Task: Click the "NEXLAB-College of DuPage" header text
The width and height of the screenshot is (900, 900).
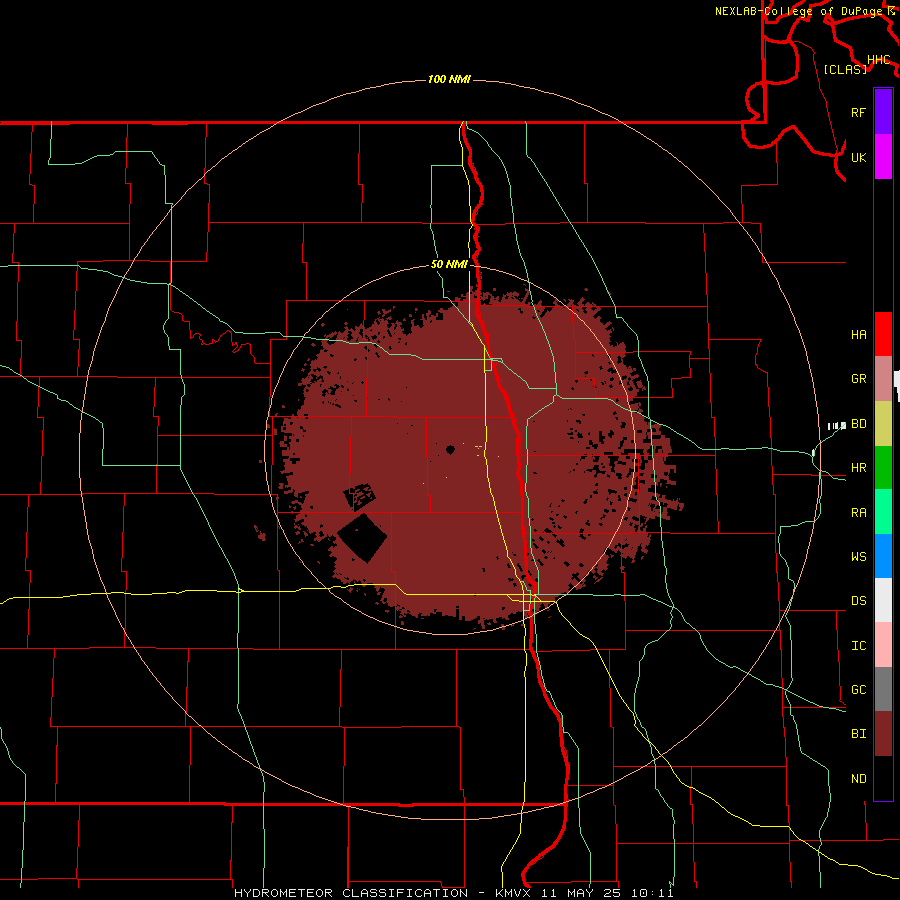Action: click(799, 11)
